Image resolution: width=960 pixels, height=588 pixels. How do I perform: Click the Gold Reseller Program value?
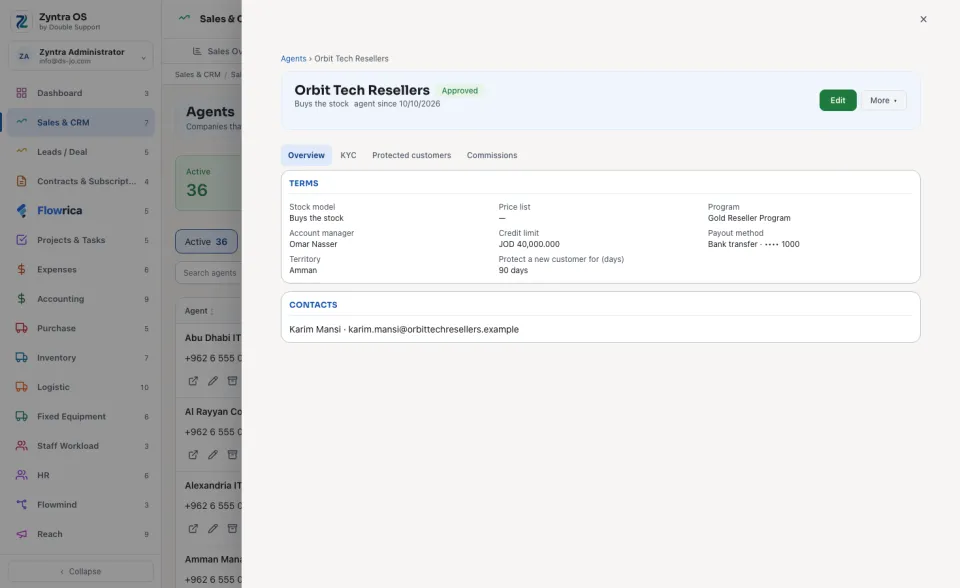(749, 218)
